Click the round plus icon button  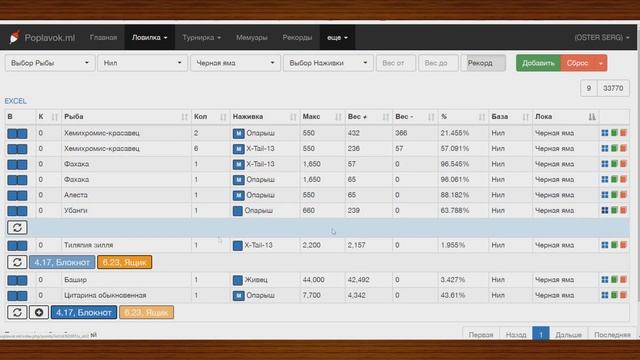(x=39, y=312)
